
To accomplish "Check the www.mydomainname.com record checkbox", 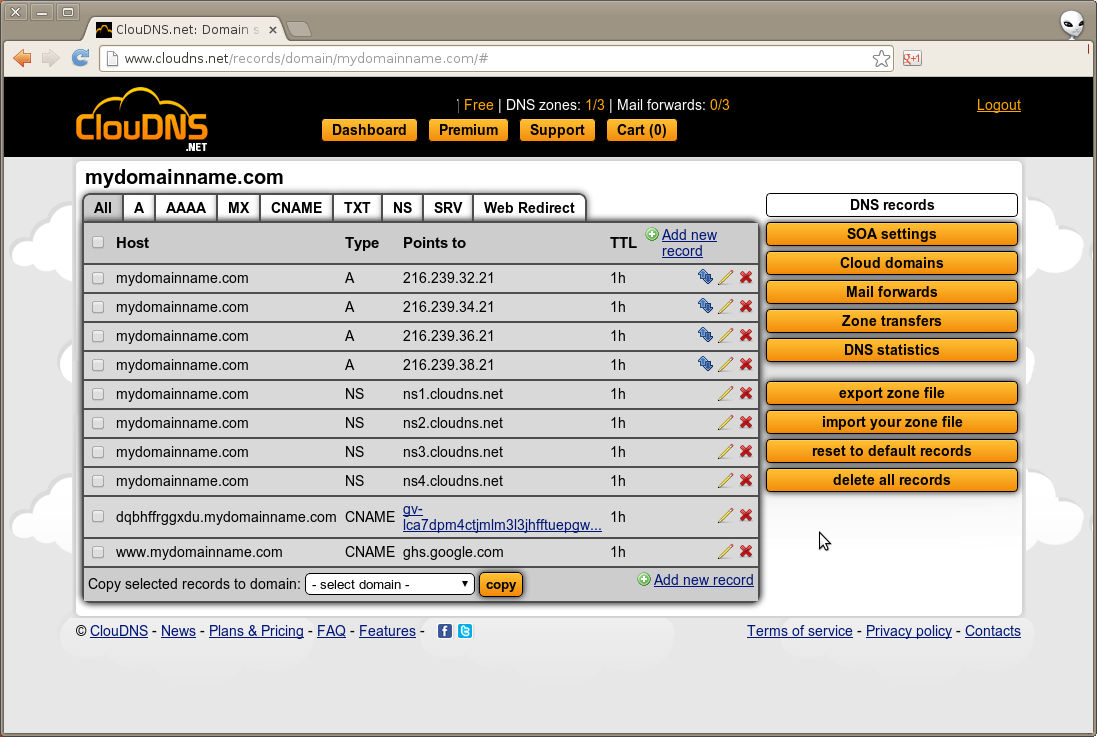I will [x=98, y=552].
